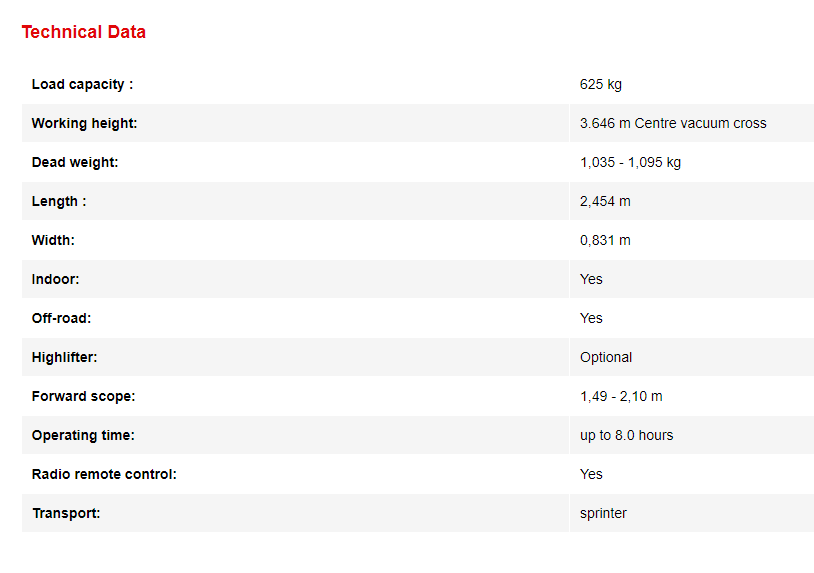Select the sprinter transport value
Screen dimensions: 814x573
(x=603, y=514)
